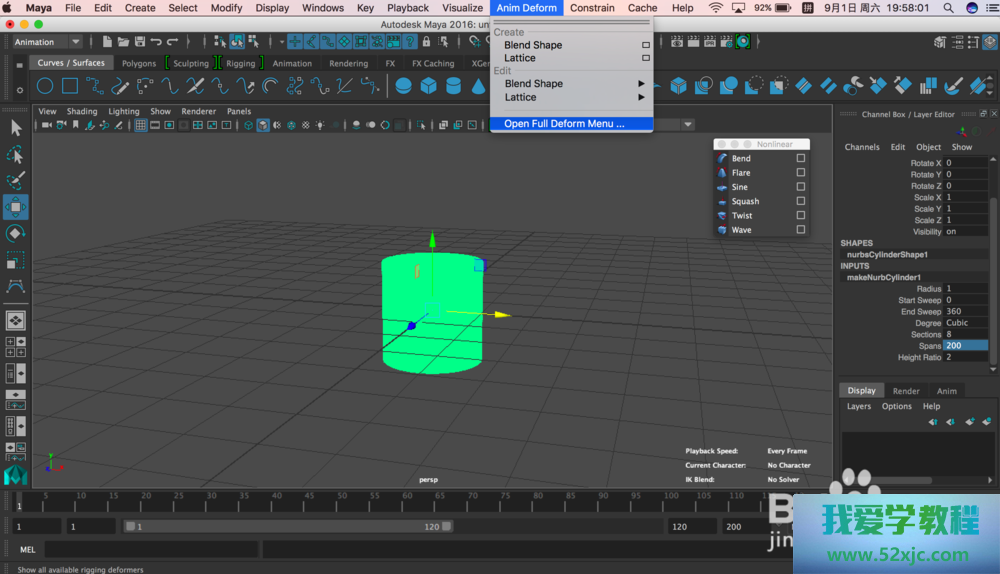Open the Squash deformer option box
The image size is (1000, 574).
tap(800, 201)
